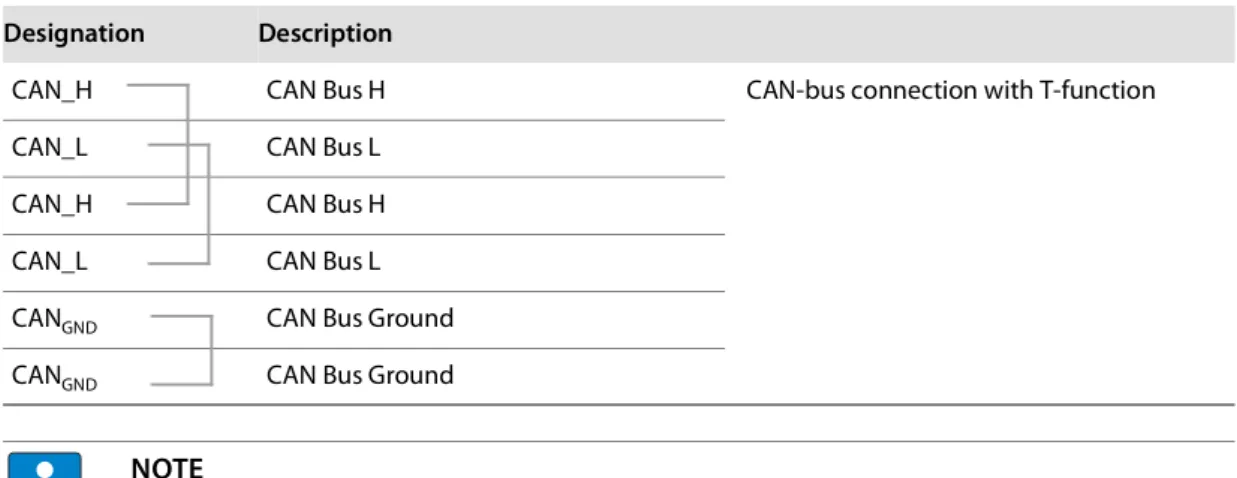
Task: Click the second CAN_H designation in third row
Action: pos(52,205)
